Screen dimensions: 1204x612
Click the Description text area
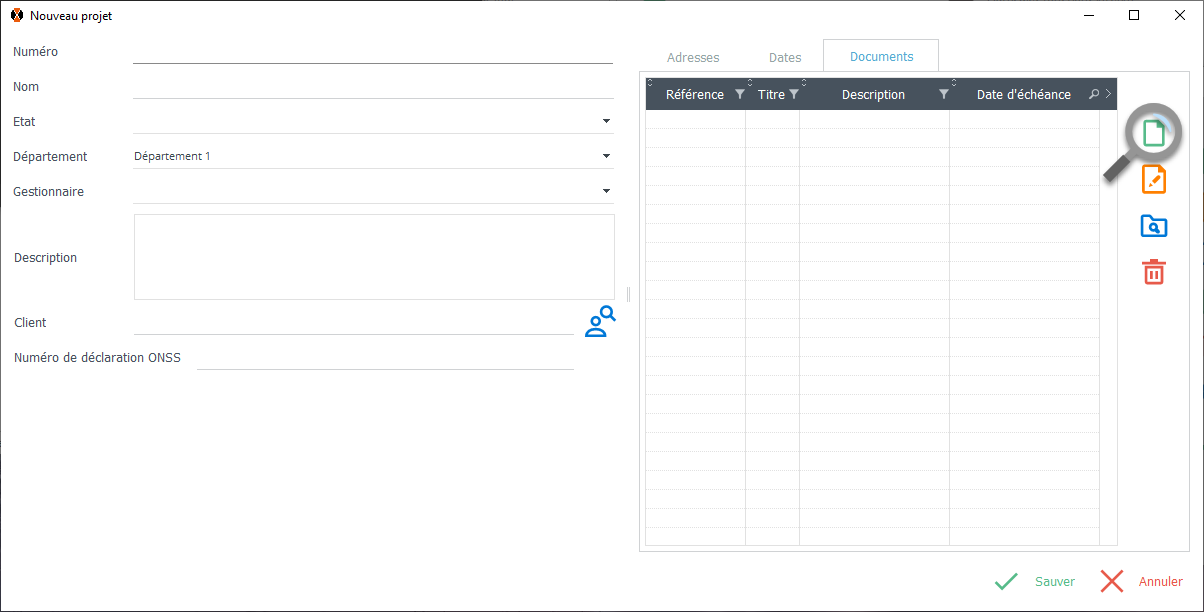[374, 257]
